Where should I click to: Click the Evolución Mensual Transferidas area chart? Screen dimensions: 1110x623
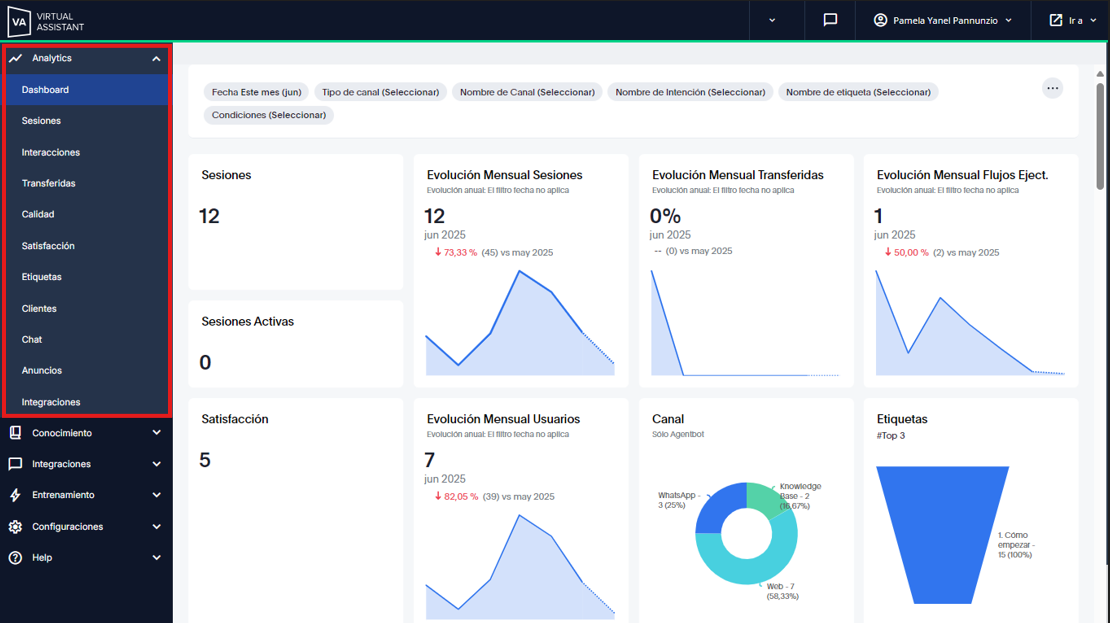745,323
